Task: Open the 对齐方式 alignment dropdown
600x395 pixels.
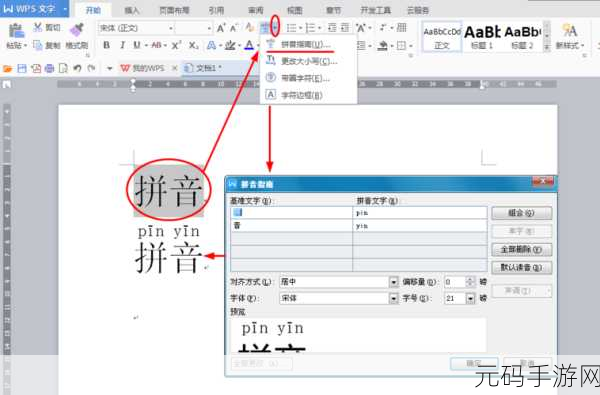Action: [394, 282]
